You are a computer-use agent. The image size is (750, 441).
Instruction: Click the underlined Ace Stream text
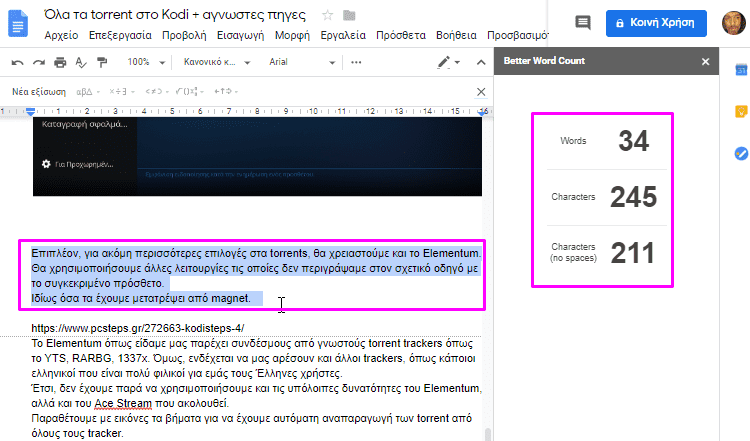click(123, 403)
